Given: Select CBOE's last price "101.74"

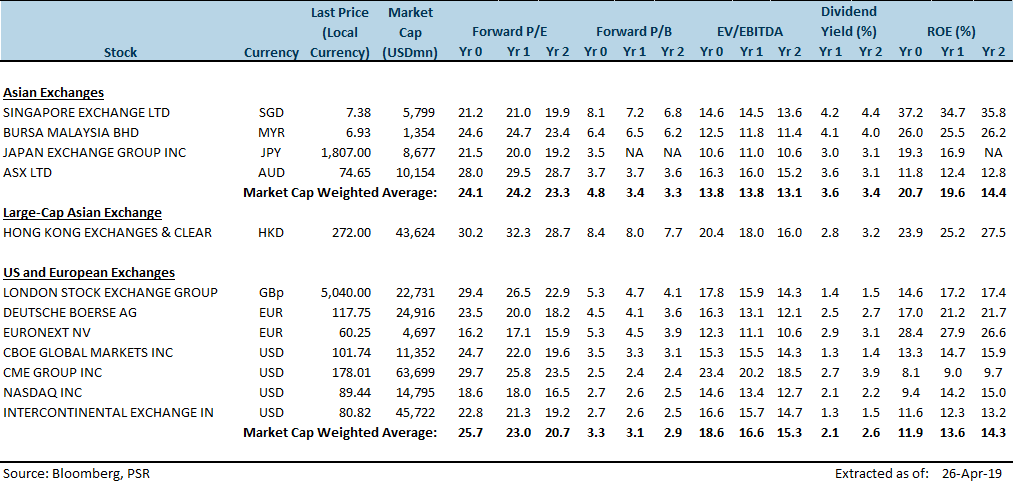Looking at the screenshot, I should [353, 353].
